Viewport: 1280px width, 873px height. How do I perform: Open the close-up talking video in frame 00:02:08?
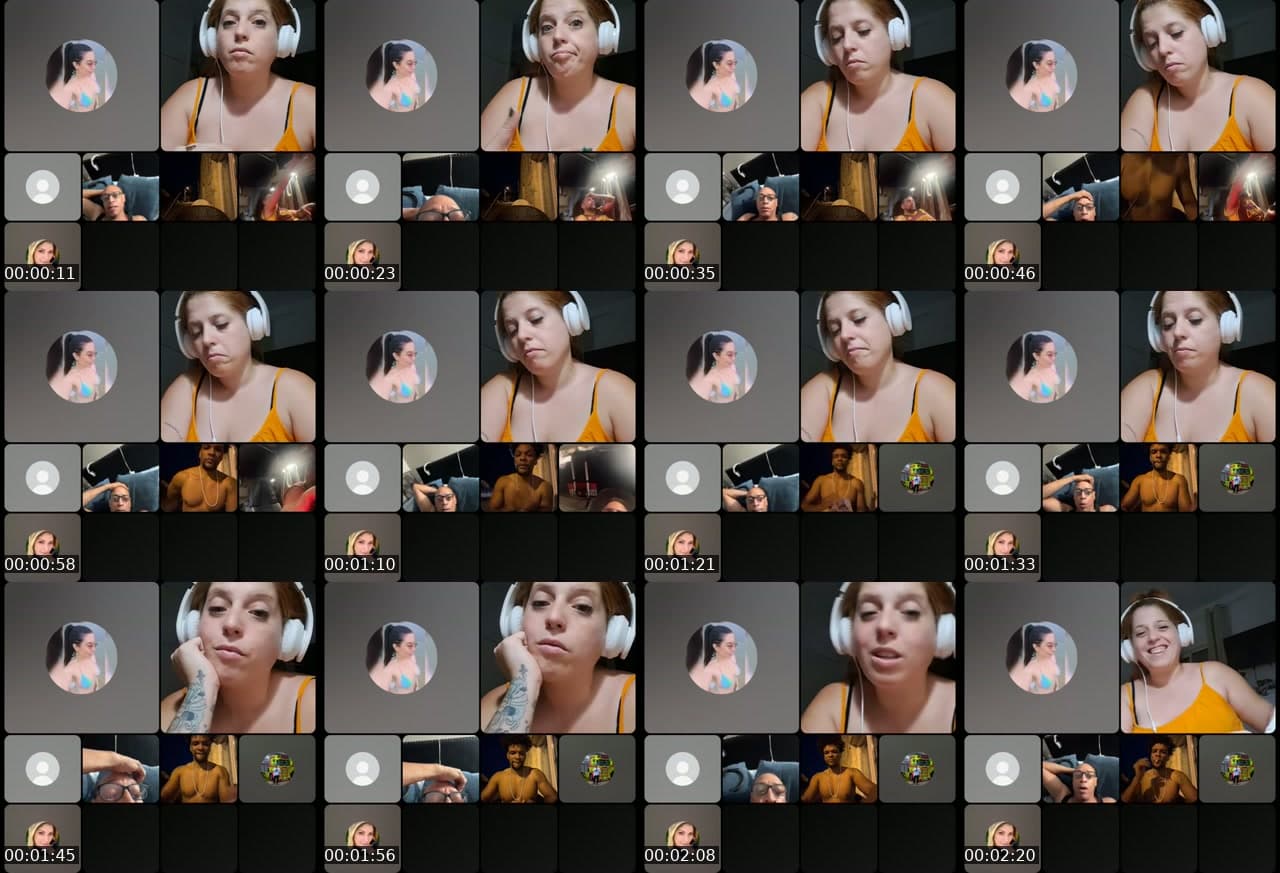click(878, 657)
